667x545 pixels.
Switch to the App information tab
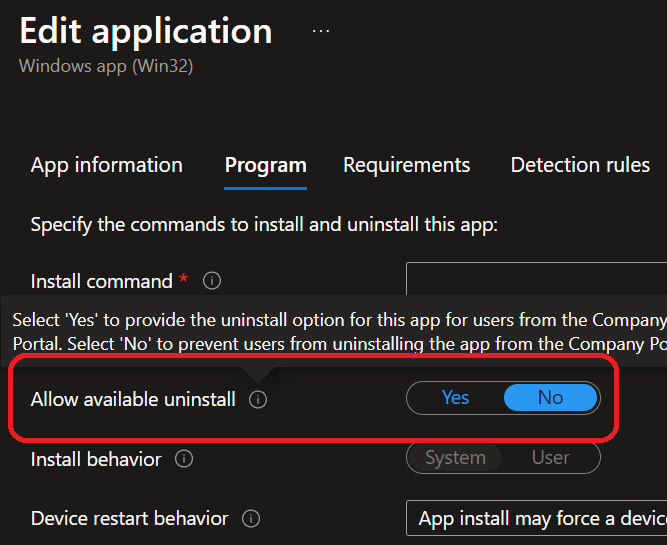click(107, 165)
